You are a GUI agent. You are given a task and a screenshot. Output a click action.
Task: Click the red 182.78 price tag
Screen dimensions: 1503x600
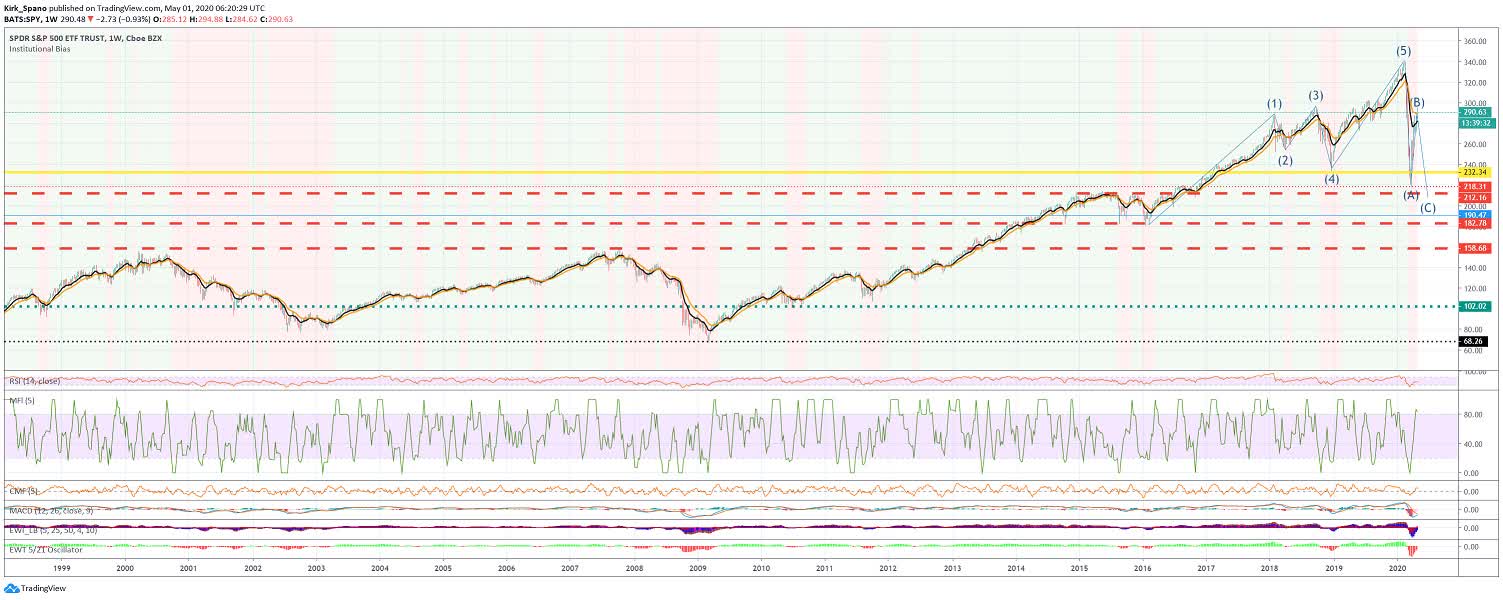click(x=1477, y=224)
